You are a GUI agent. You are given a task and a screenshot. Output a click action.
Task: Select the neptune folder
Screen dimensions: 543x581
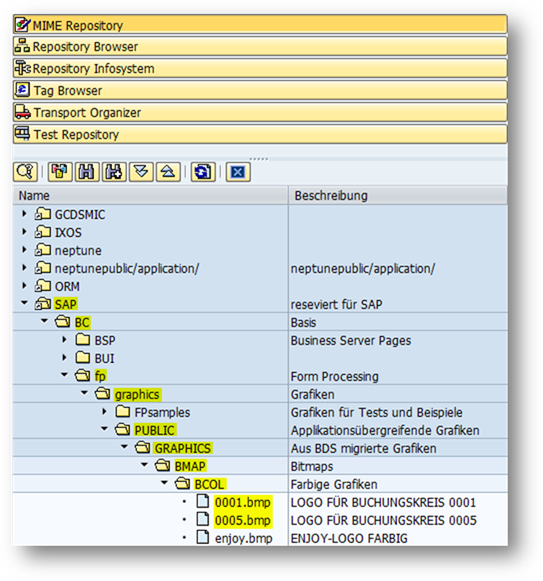click(x=78, y=250)
